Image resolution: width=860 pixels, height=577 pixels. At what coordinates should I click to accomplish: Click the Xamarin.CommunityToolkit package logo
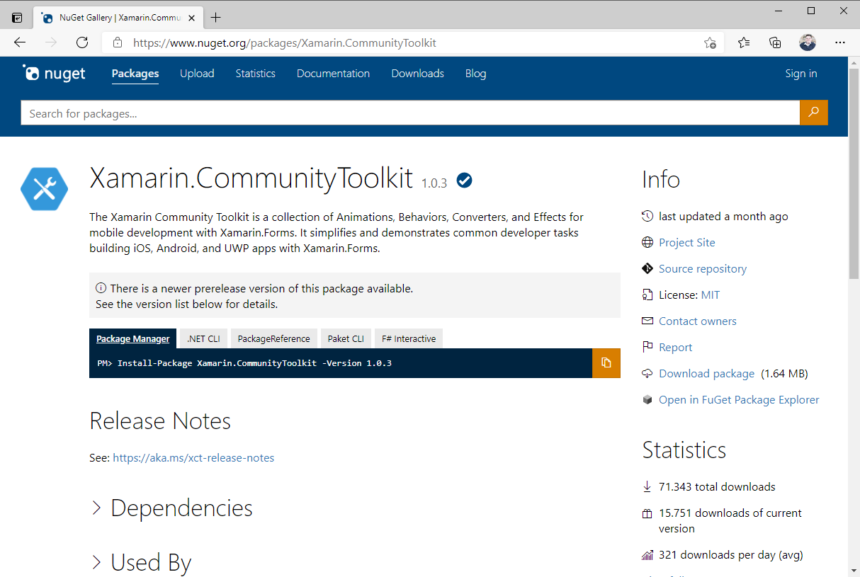(x=44, y=189)
